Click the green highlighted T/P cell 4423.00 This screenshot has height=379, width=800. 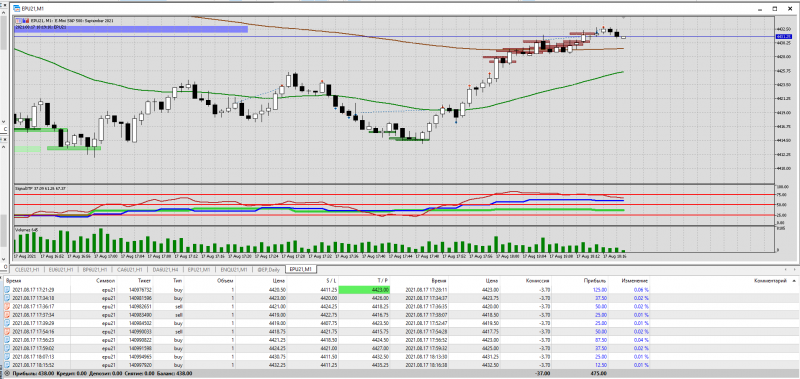coord(364,290)
